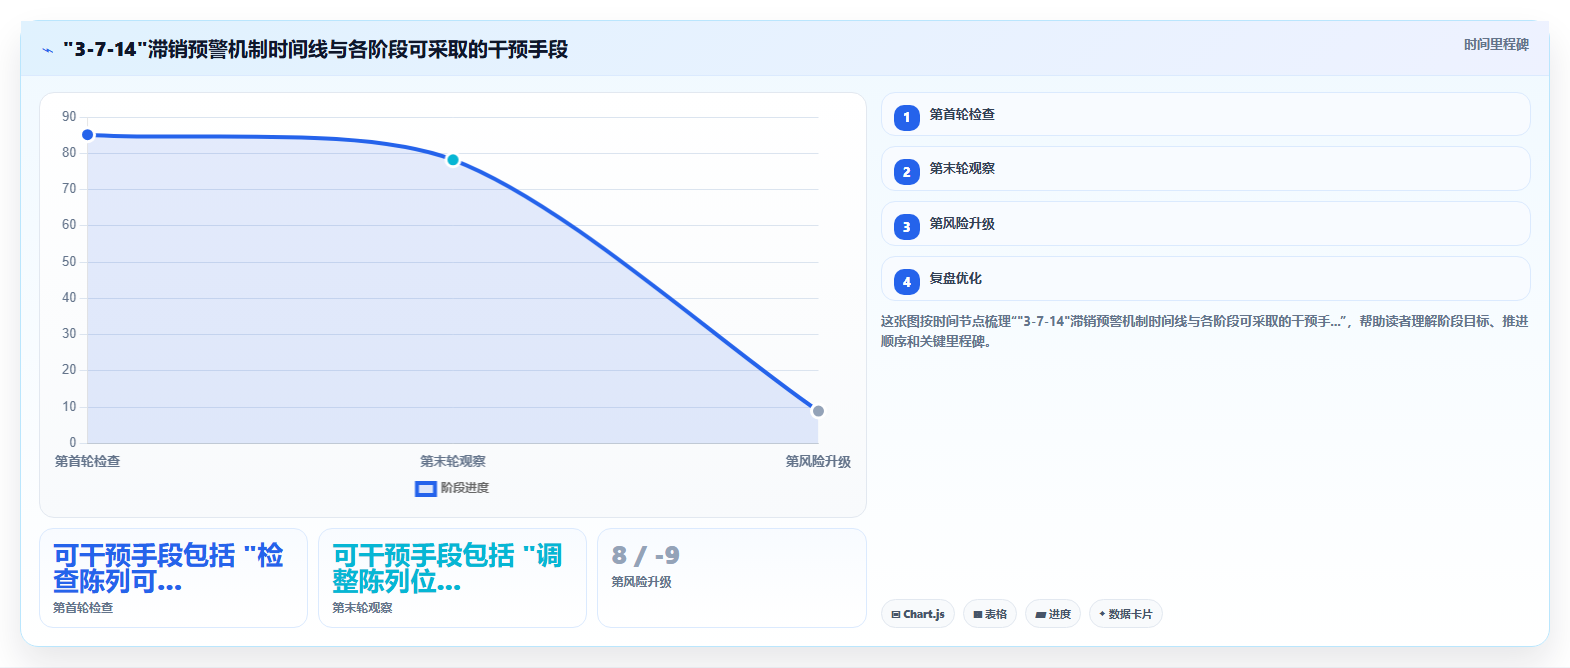Click the cyan data point at 第末轮观察

453,160
